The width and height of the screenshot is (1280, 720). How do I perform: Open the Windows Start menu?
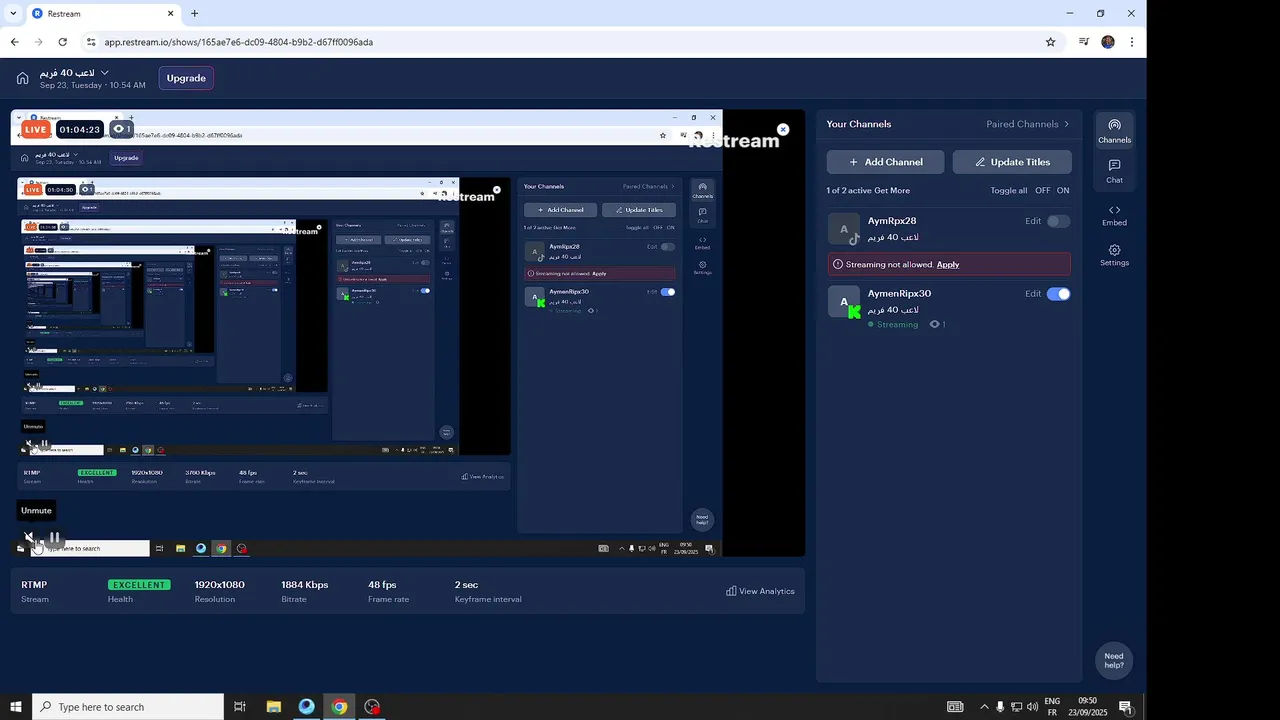16,707
